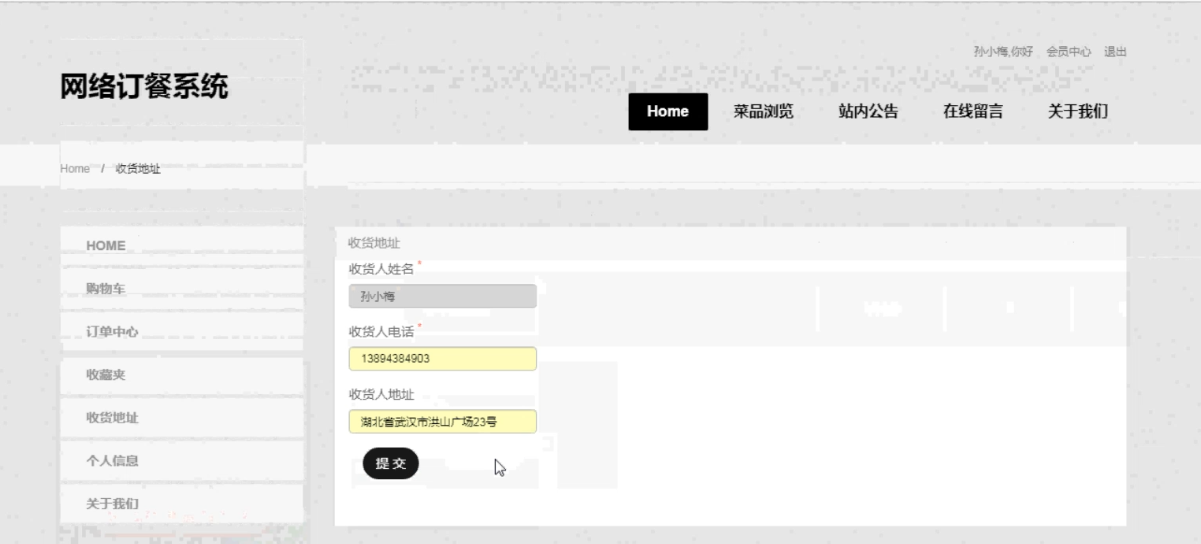Open 购物车 in the left sidebar
This screenshot has width=1201, height=544.
(106, 289)
